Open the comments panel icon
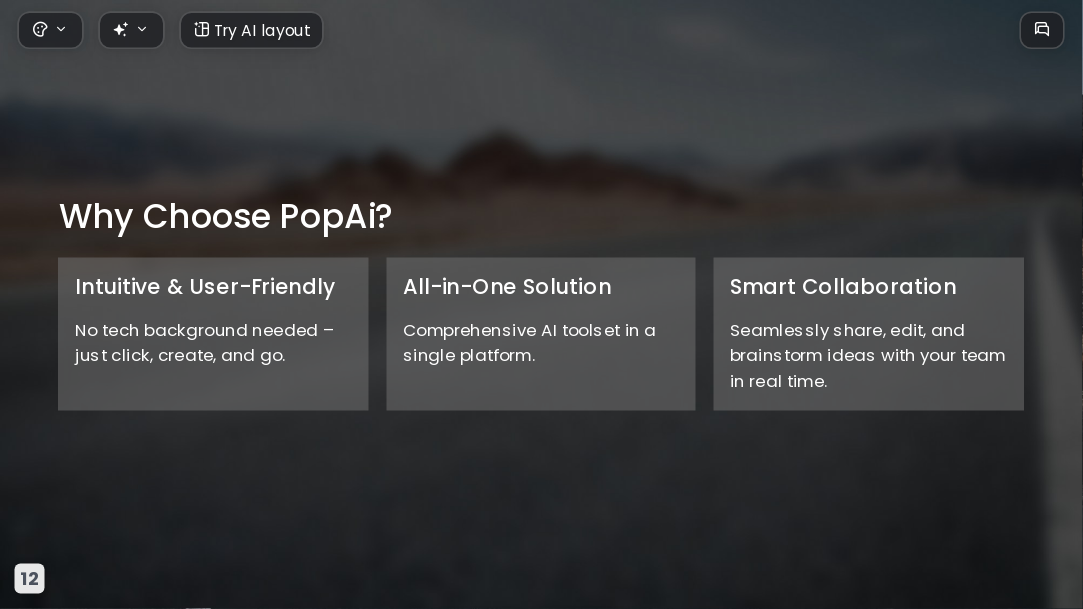The width and height of the screenshot is (1083, 609). (1042, 30)
